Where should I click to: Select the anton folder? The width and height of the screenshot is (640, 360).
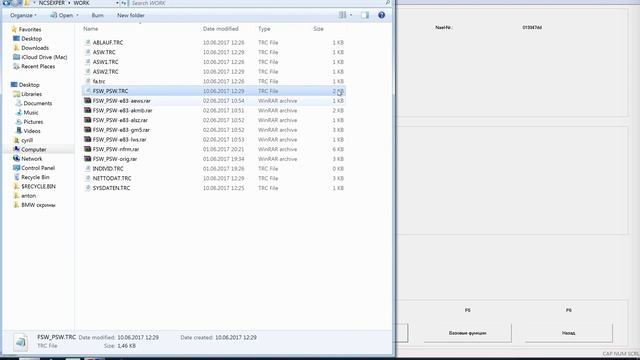29,196
